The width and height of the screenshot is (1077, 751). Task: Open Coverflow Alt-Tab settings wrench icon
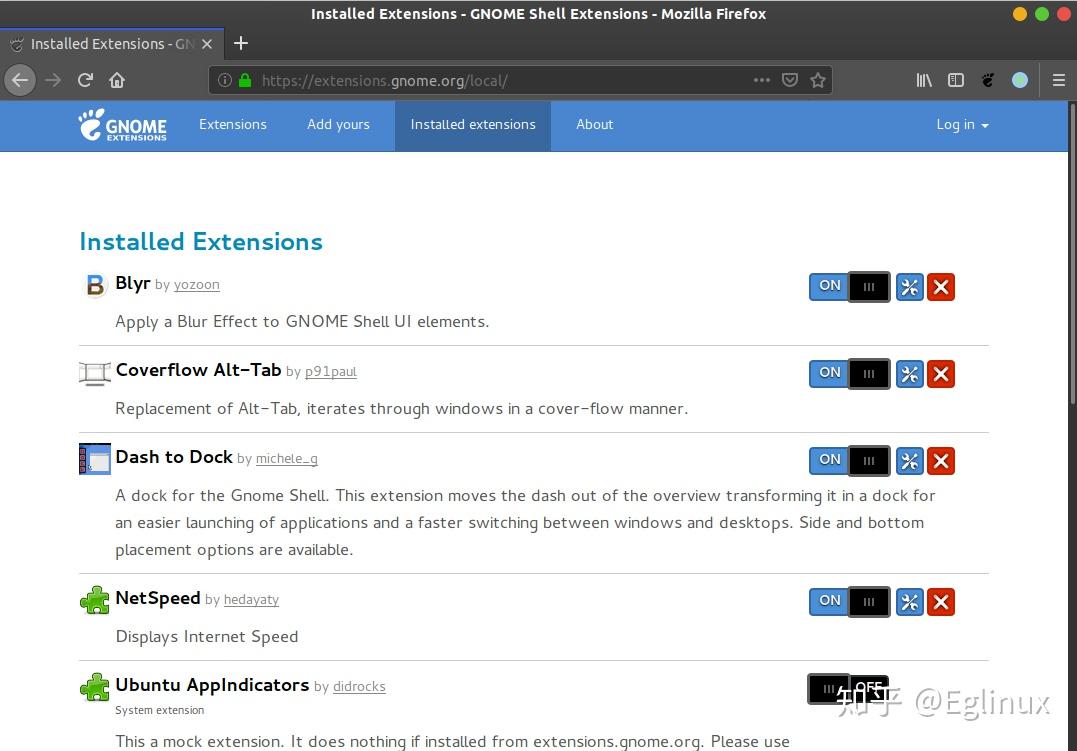click(x=909, y=374)
